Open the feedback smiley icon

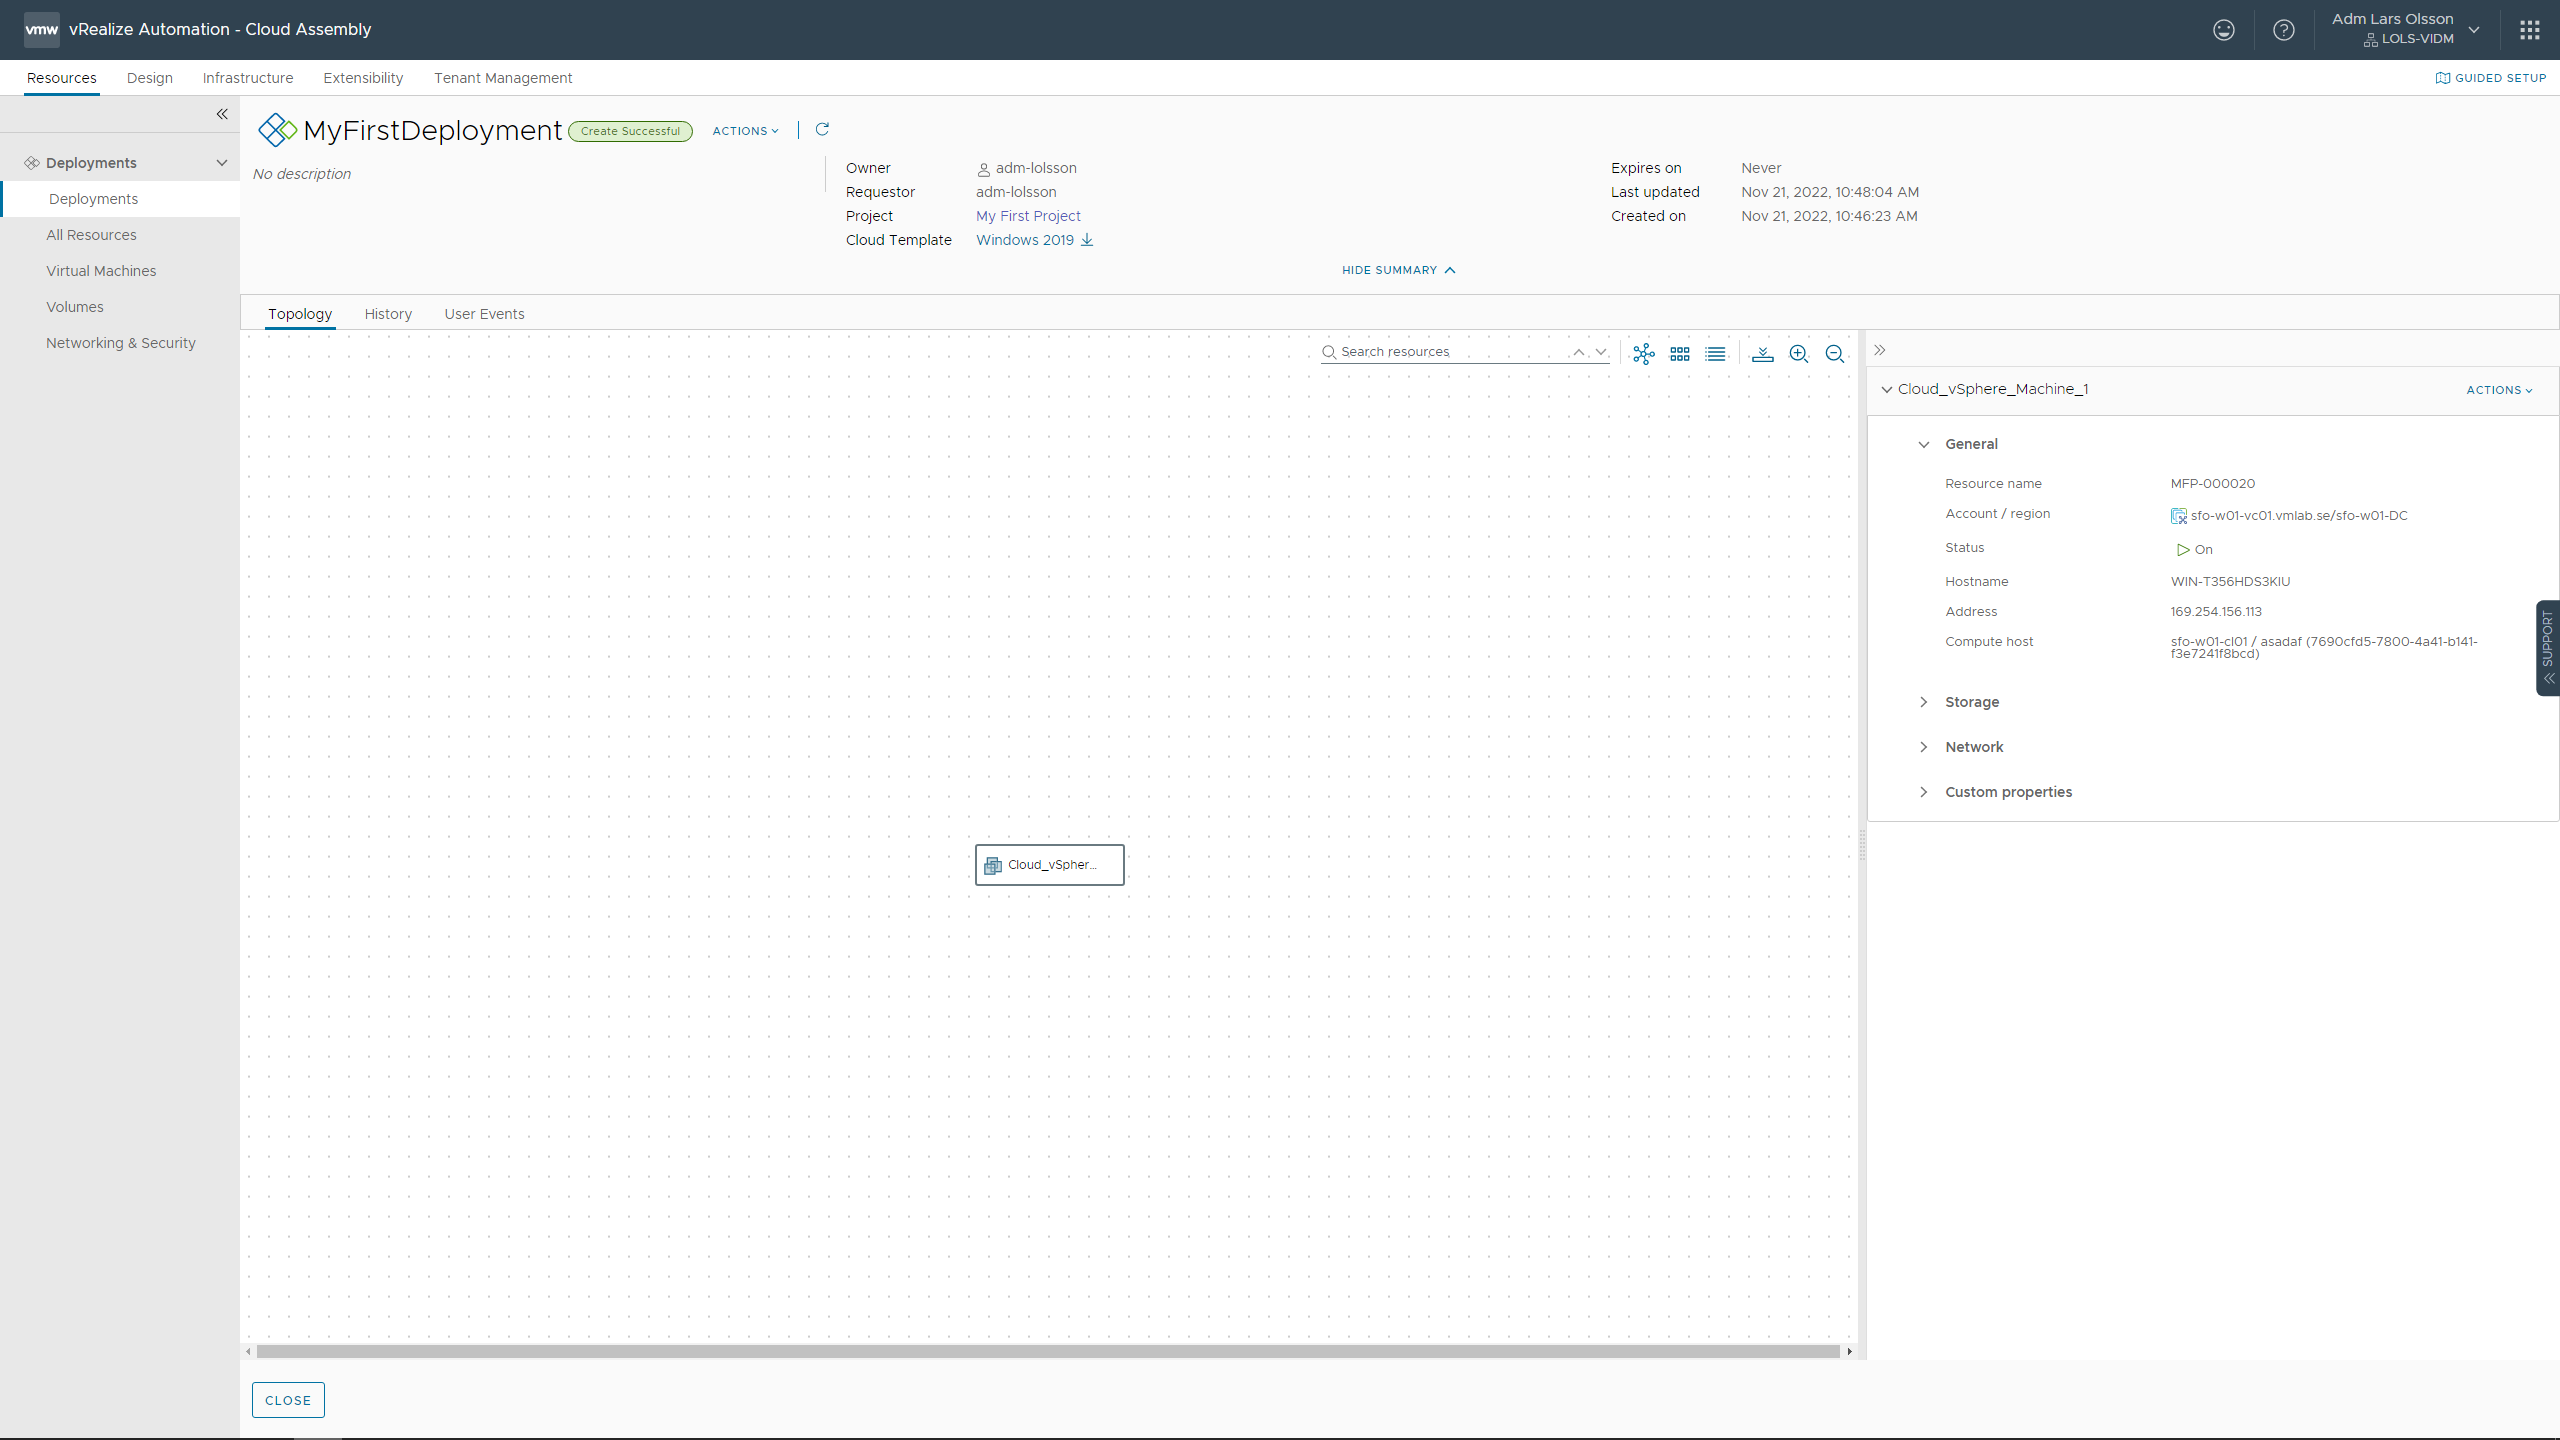coord(2224,30)
